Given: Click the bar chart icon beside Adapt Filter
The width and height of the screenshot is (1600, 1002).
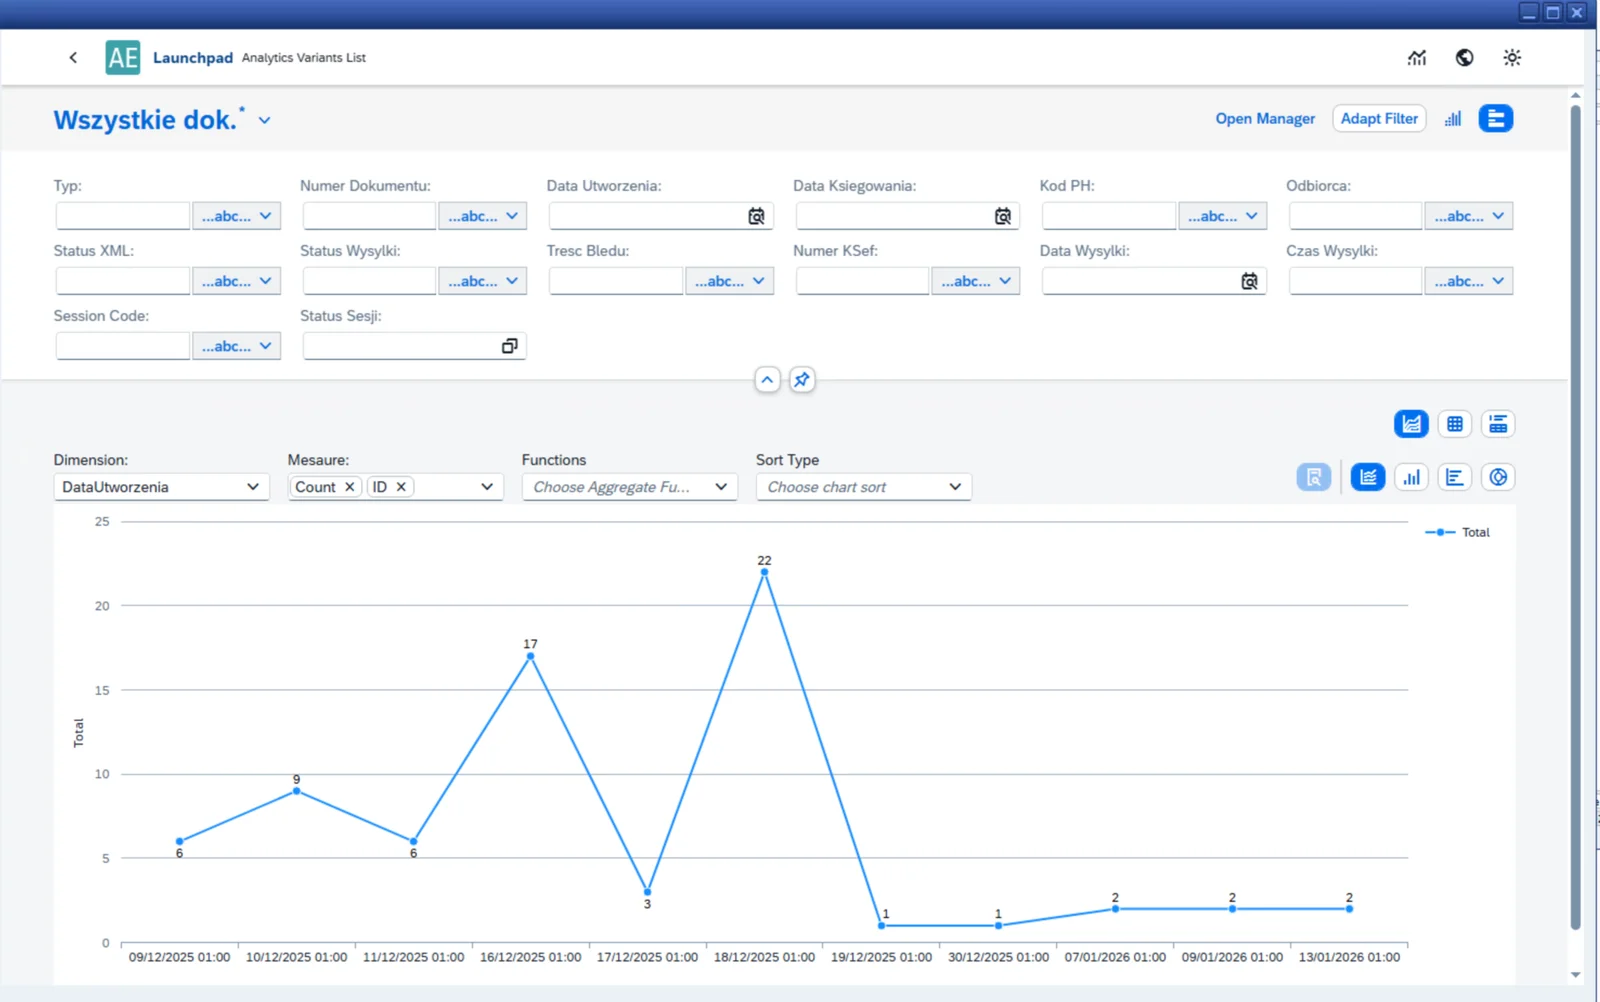Looking at the screenshot, I should (1453, 118).
